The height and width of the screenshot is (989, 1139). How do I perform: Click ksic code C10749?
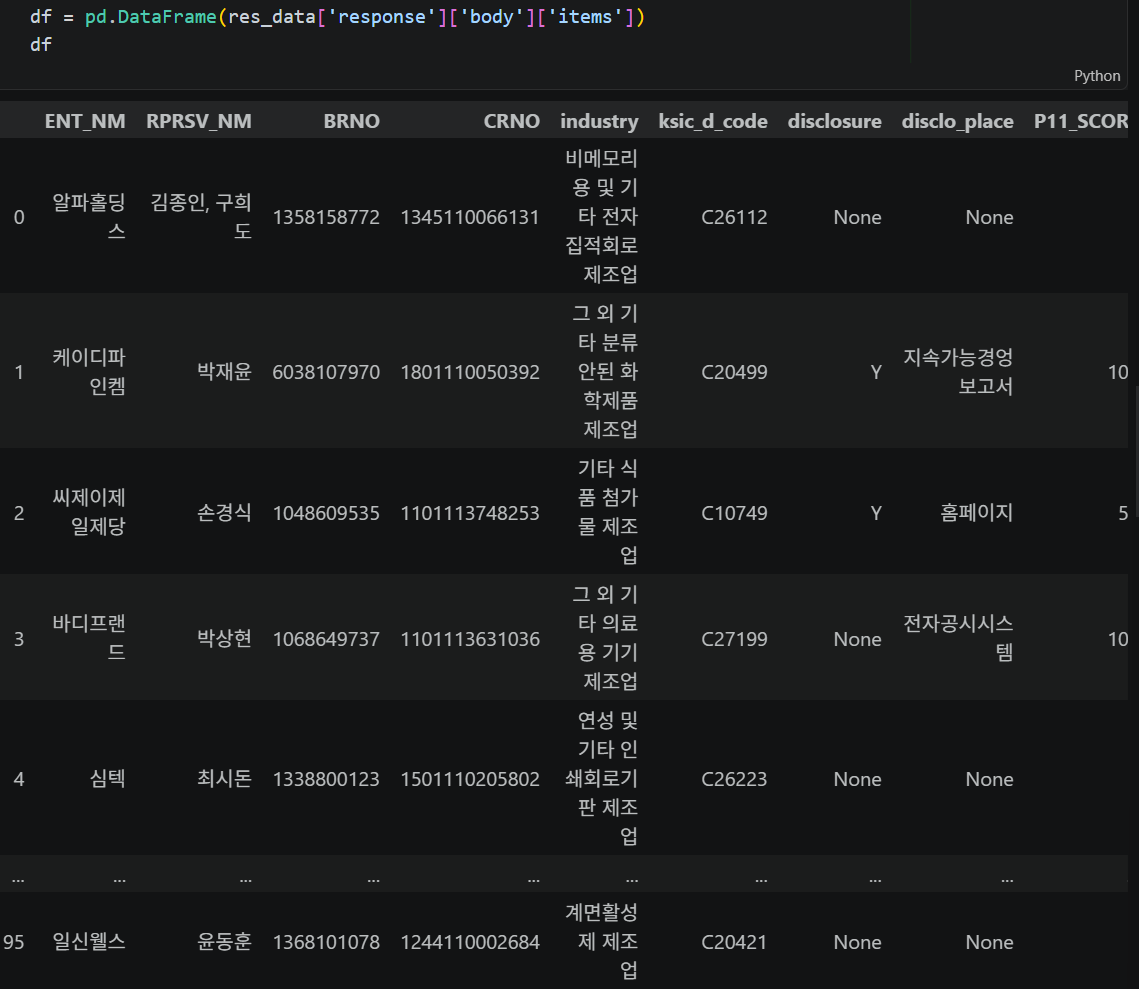[734, 513]
